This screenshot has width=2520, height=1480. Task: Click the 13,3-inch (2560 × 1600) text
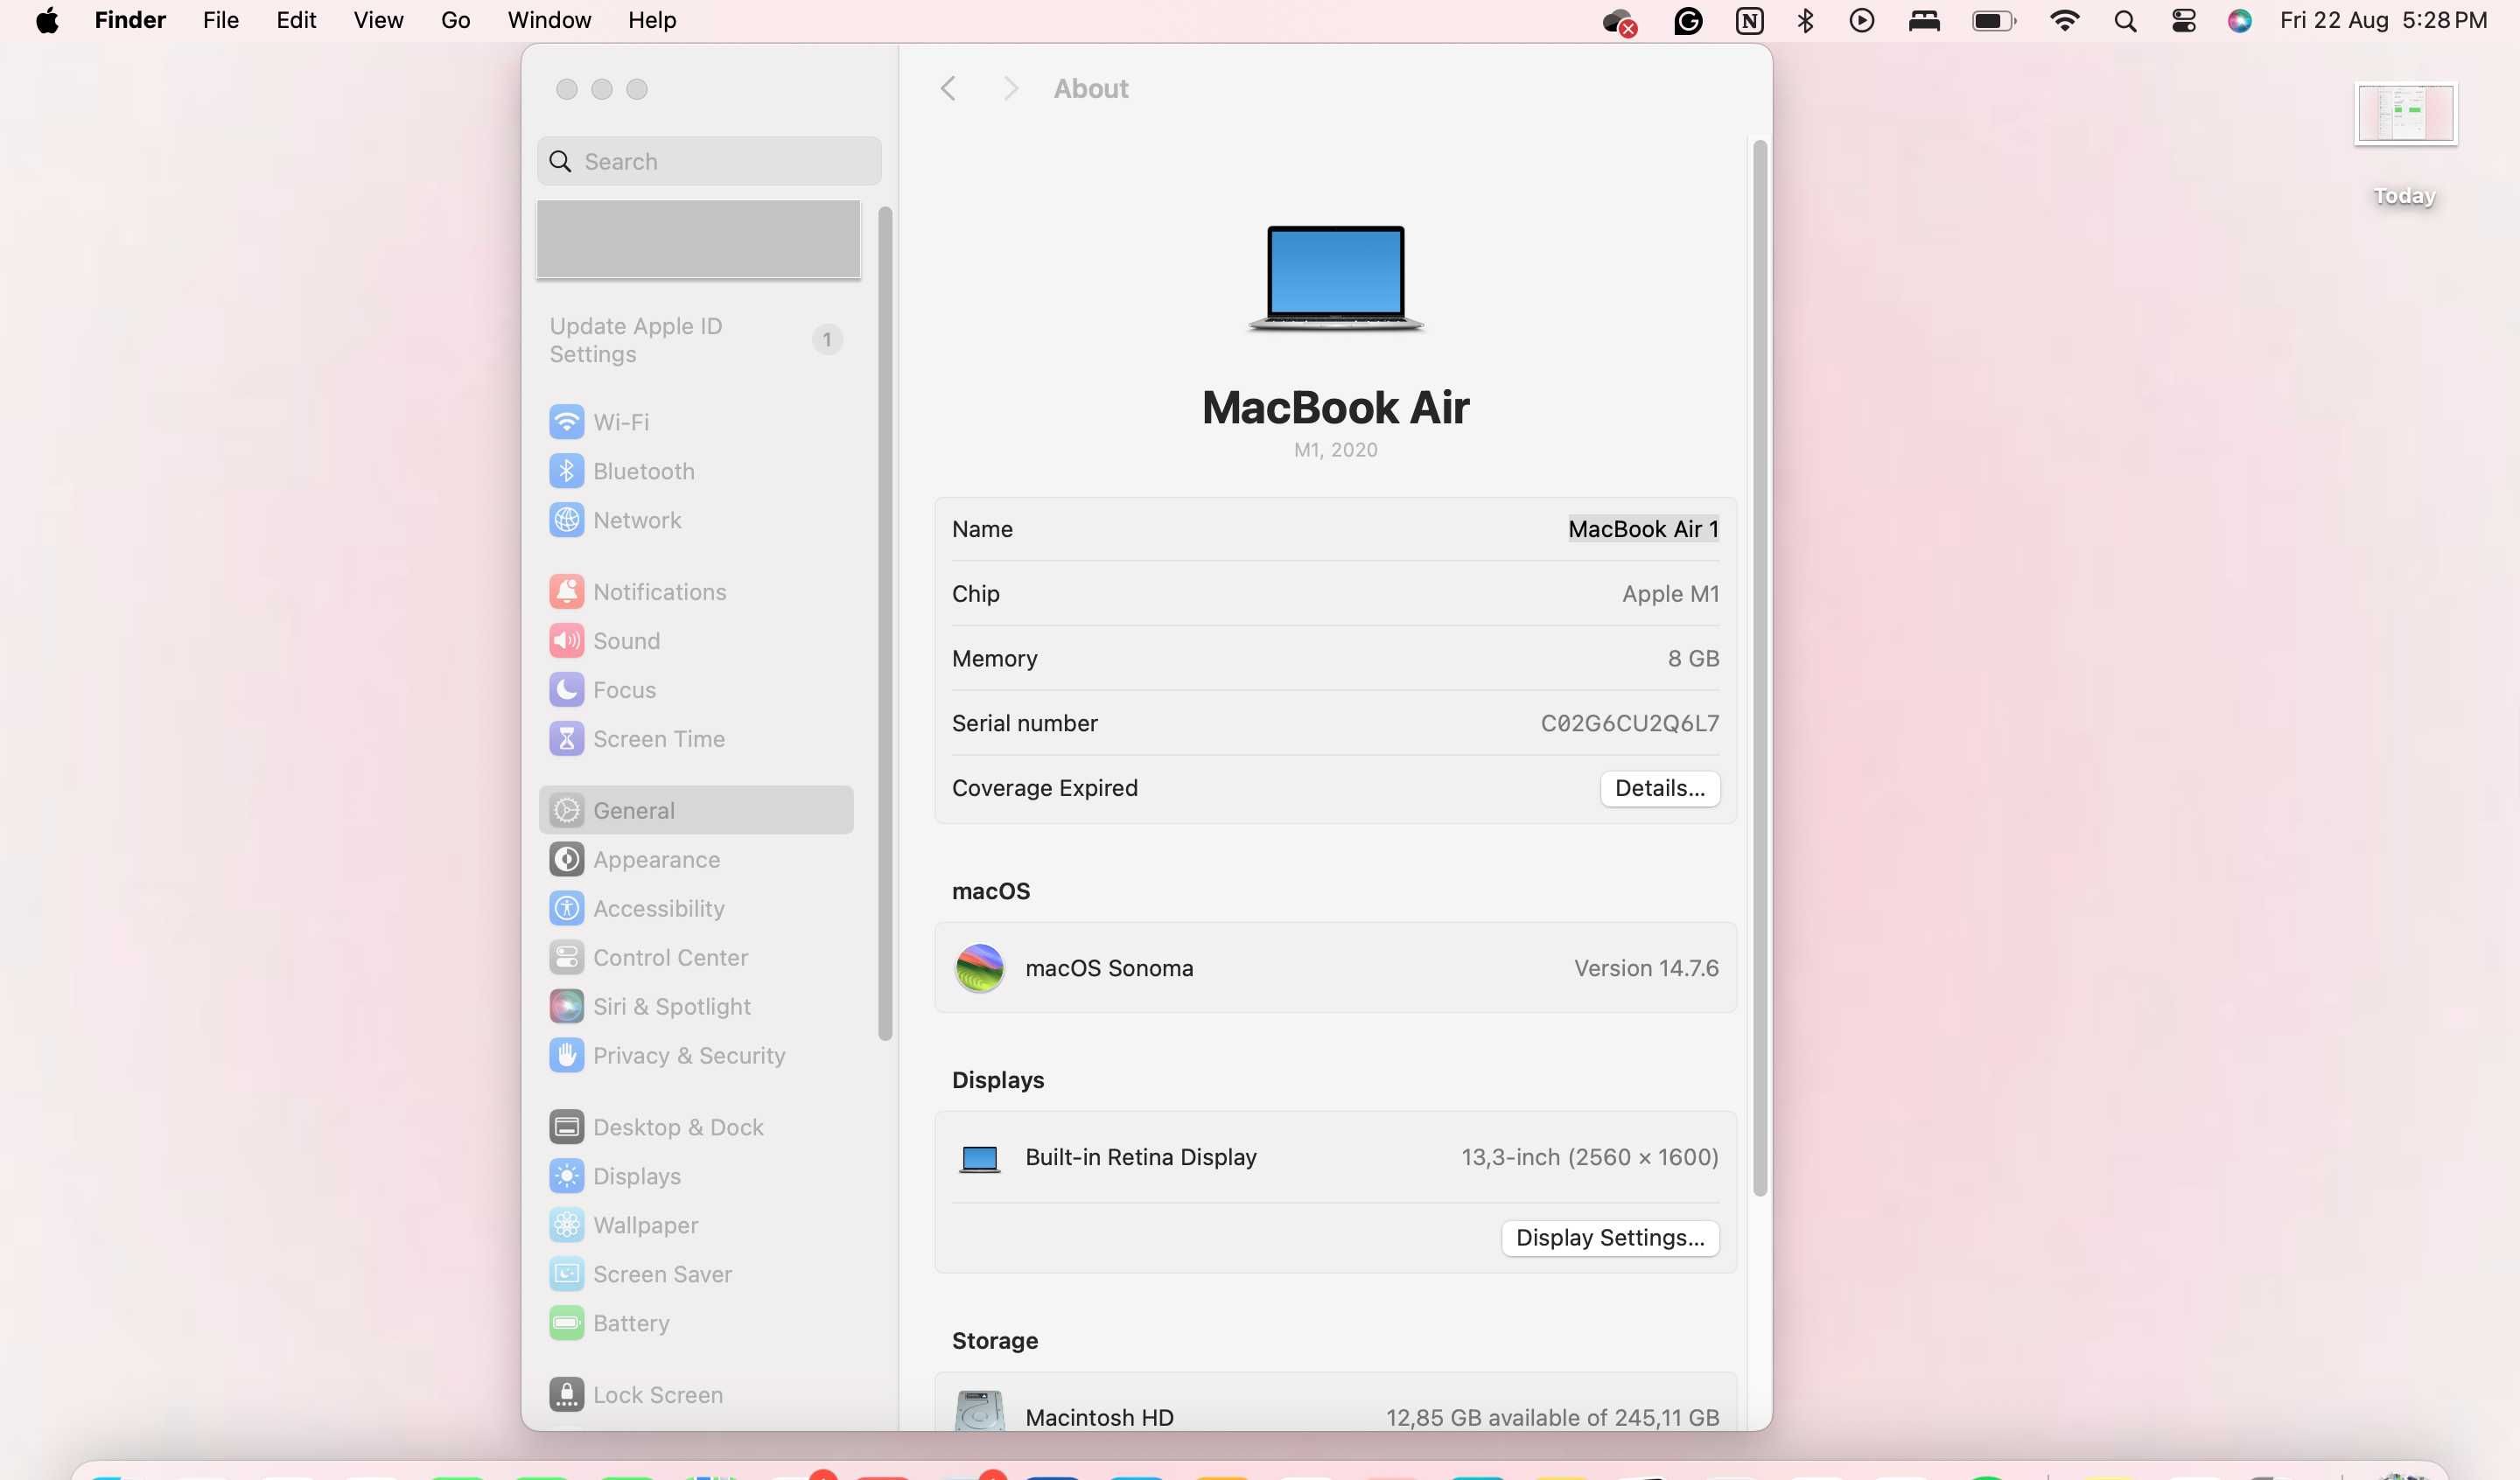(x=1589, y=1157)
